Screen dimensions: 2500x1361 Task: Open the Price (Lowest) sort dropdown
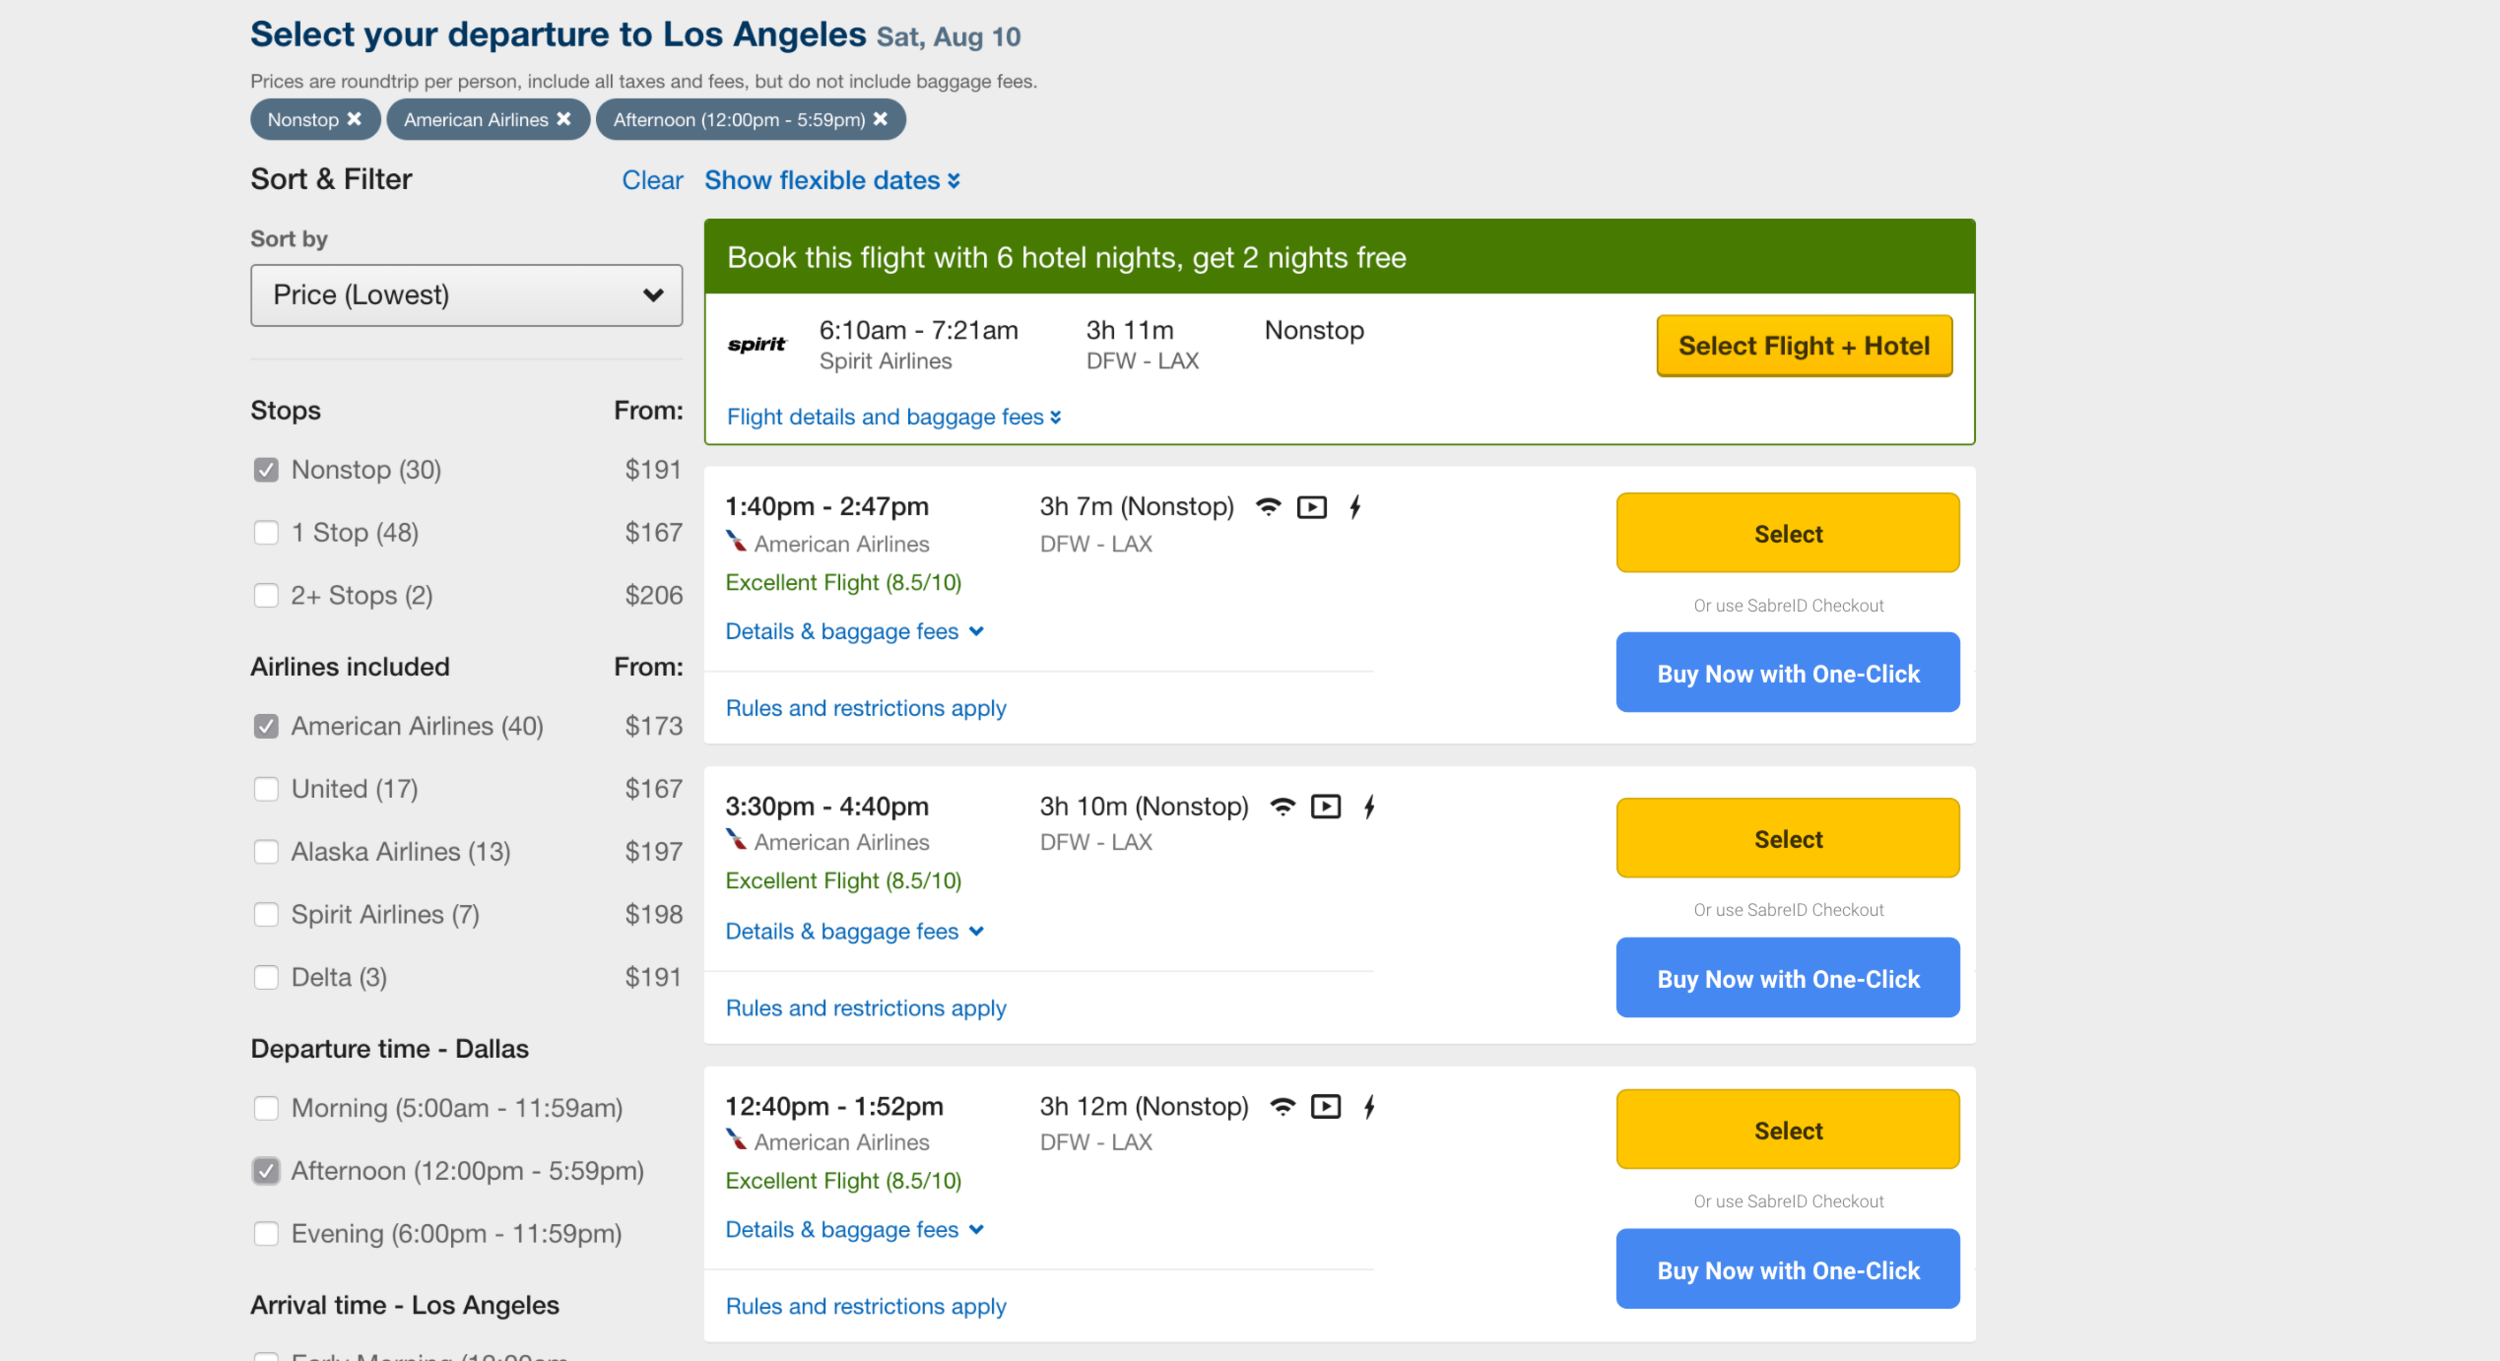point(466,295)
